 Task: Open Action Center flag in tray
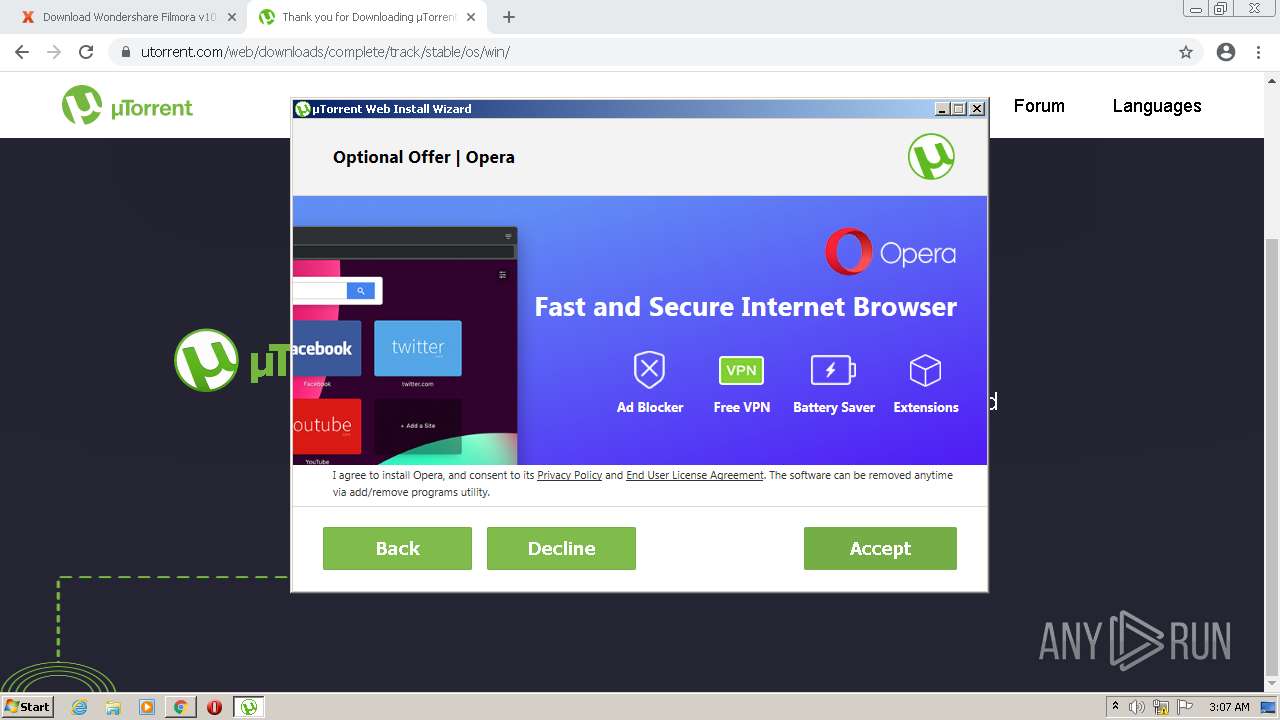(1185, 707)
